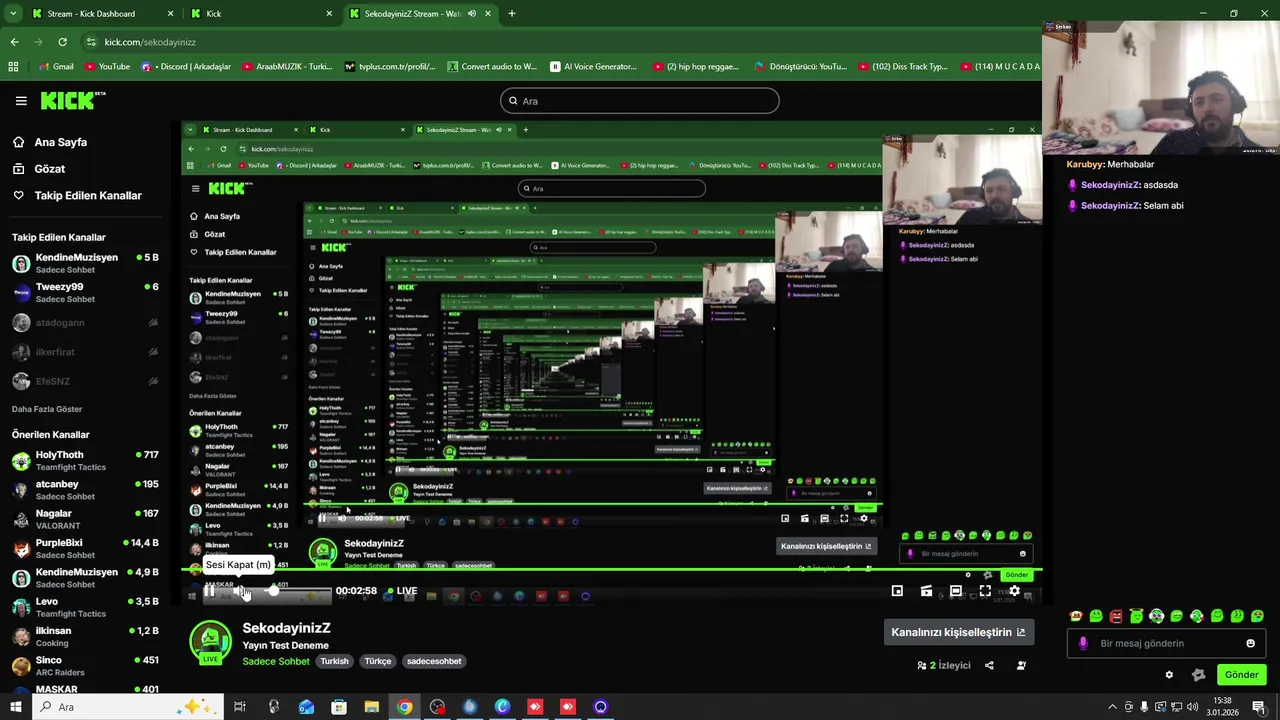The height and width of the screenshot is (720, 1280).
Task: Click the chat message input field
Action: (1165, 643)
